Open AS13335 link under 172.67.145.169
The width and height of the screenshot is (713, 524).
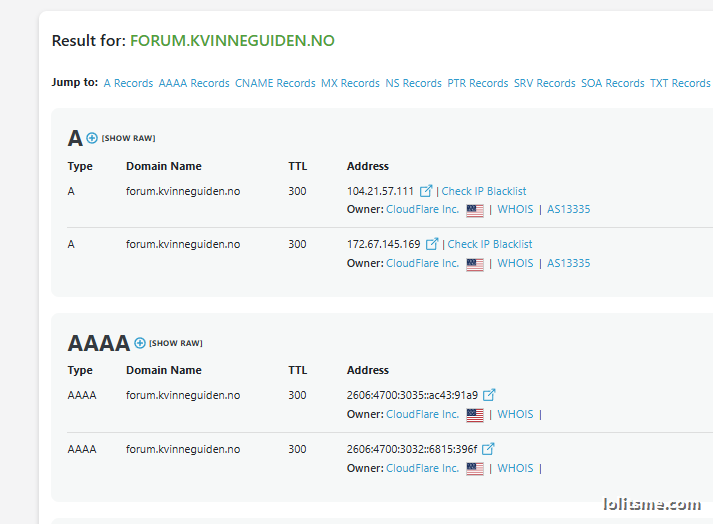coord(568,263)
